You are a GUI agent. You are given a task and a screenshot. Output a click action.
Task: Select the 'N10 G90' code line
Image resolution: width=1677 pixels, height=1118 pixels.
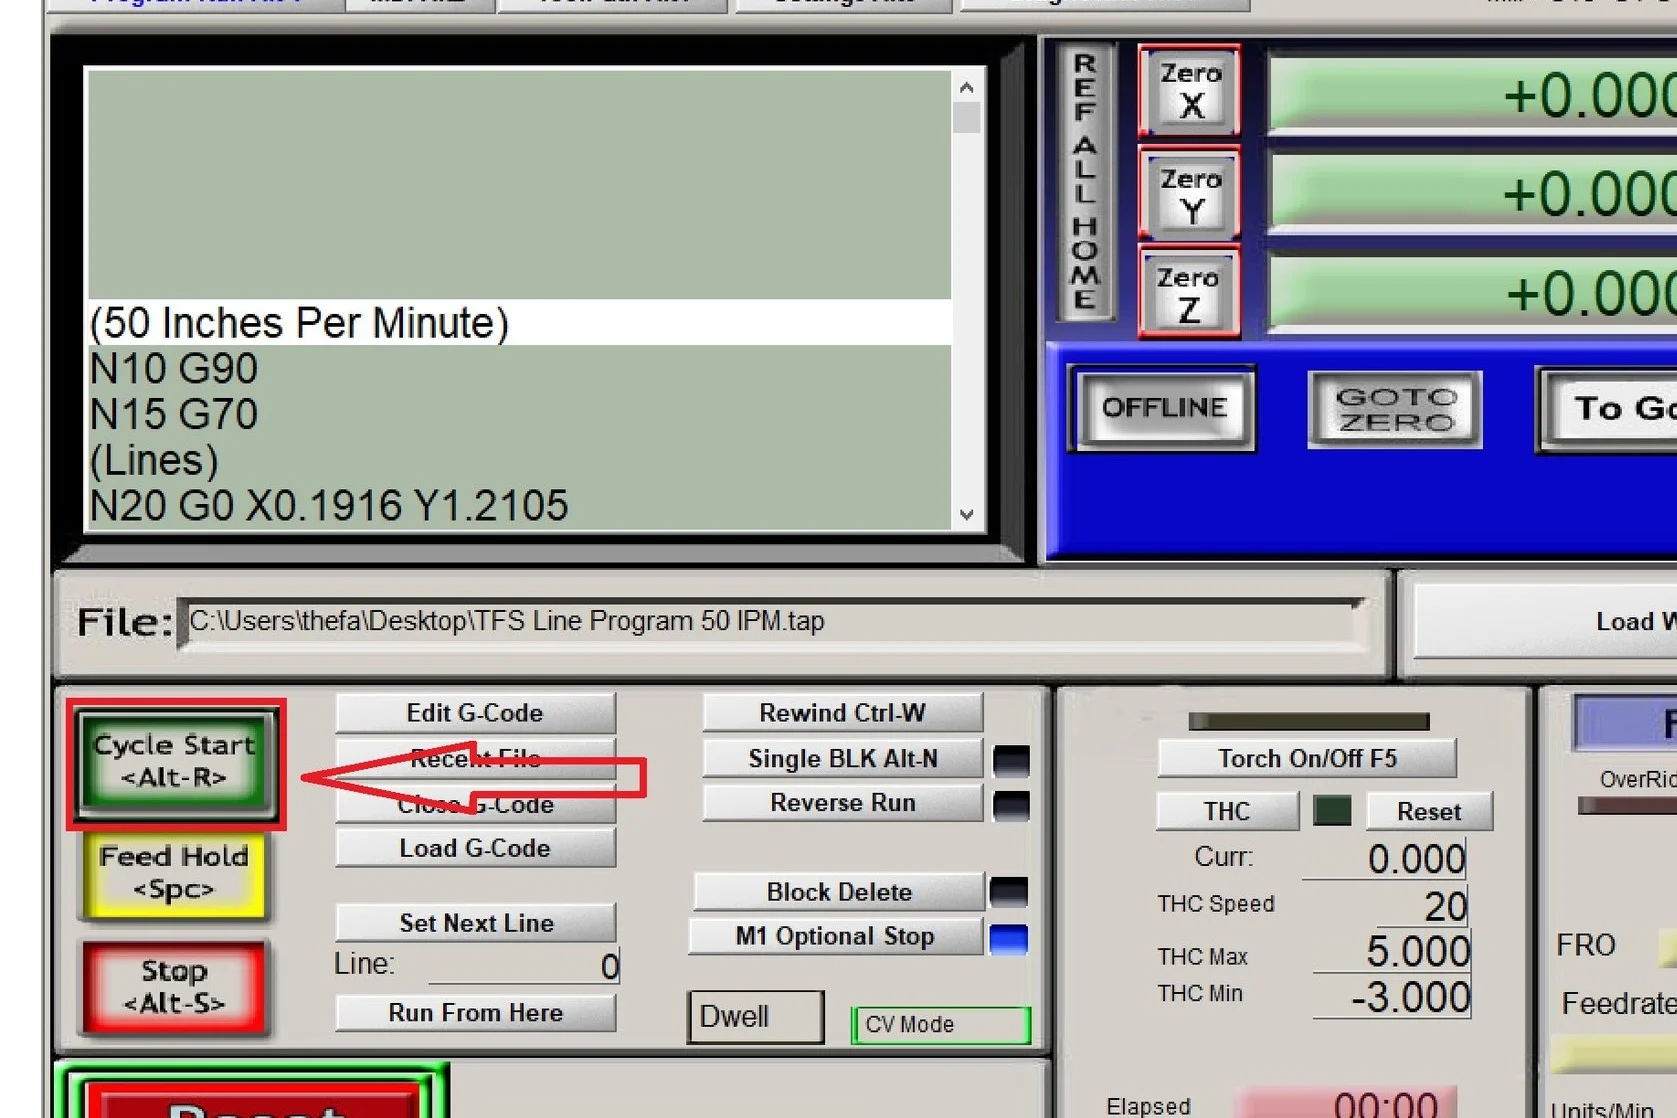pos(519,369)
